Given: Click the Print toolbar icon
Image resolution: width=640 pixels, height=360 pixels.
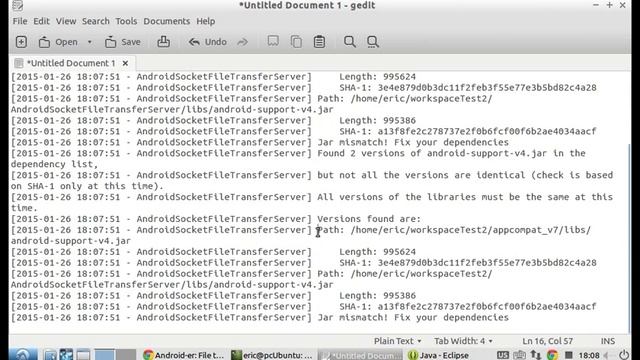Looking at the screenshot, I should click(164, 42).
